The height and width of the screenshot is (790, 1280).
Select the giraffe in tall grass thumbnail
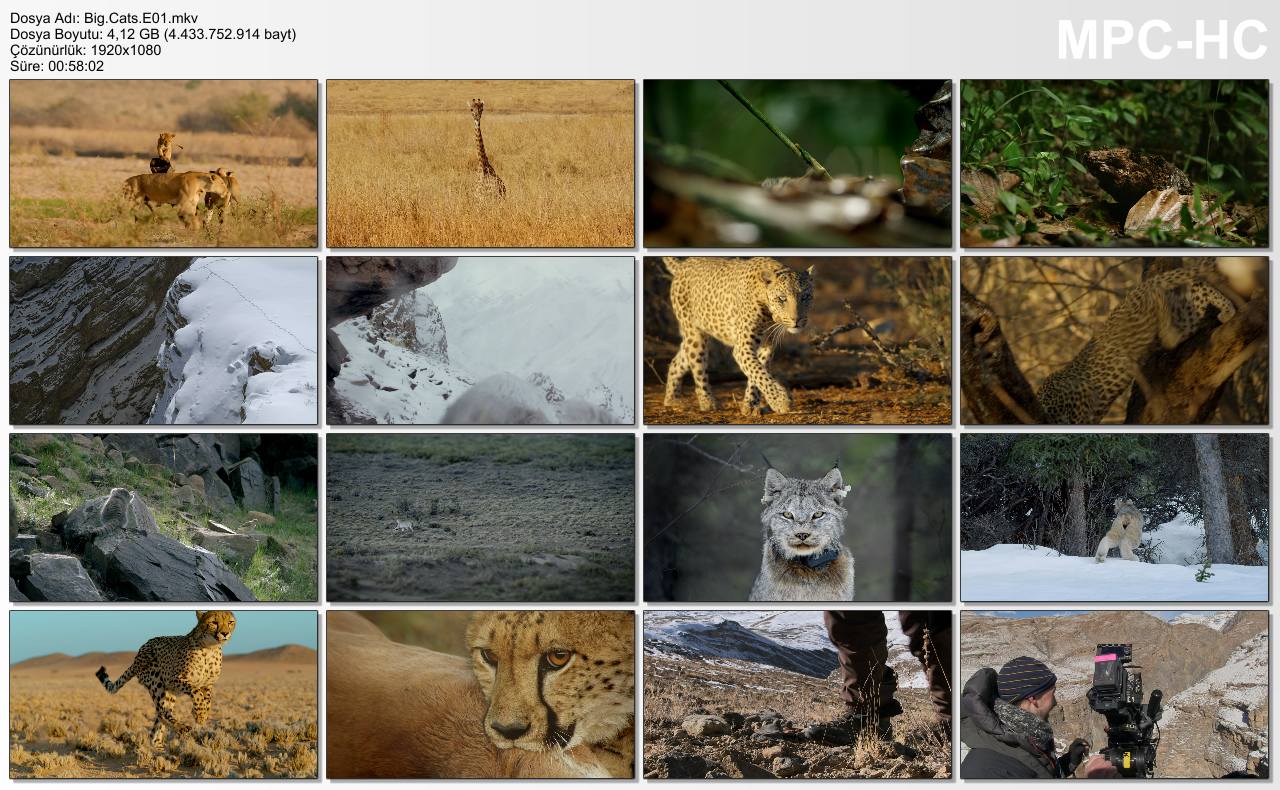(481, 164)
